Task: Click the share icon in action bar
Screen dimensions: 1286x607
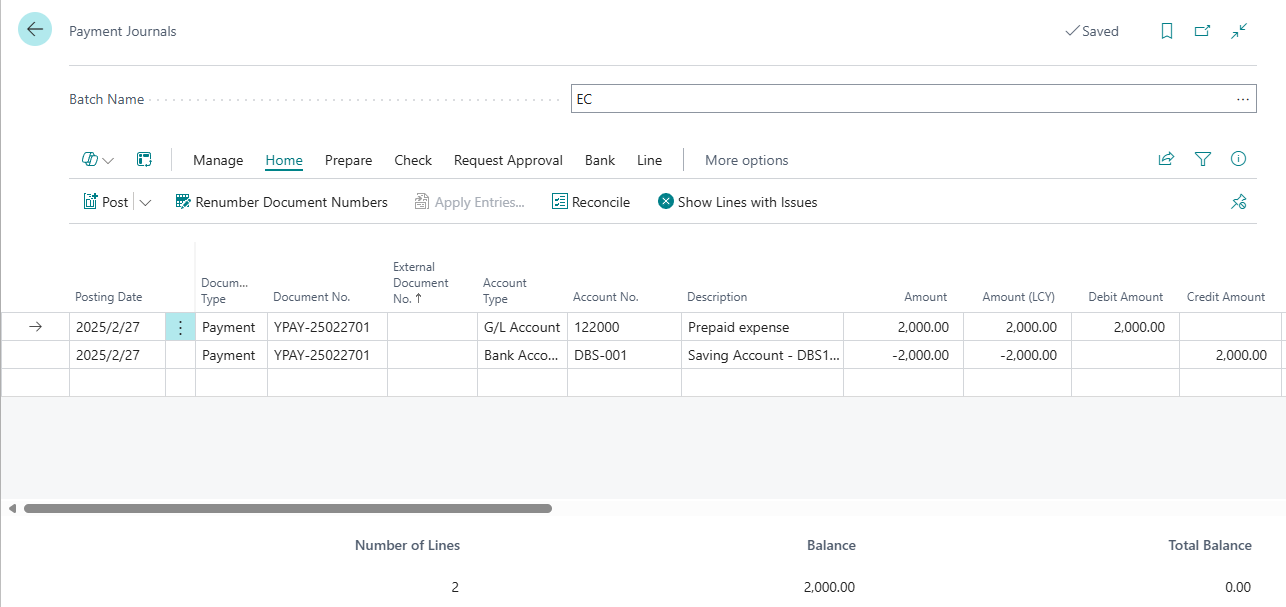Action: (1166, 159)
